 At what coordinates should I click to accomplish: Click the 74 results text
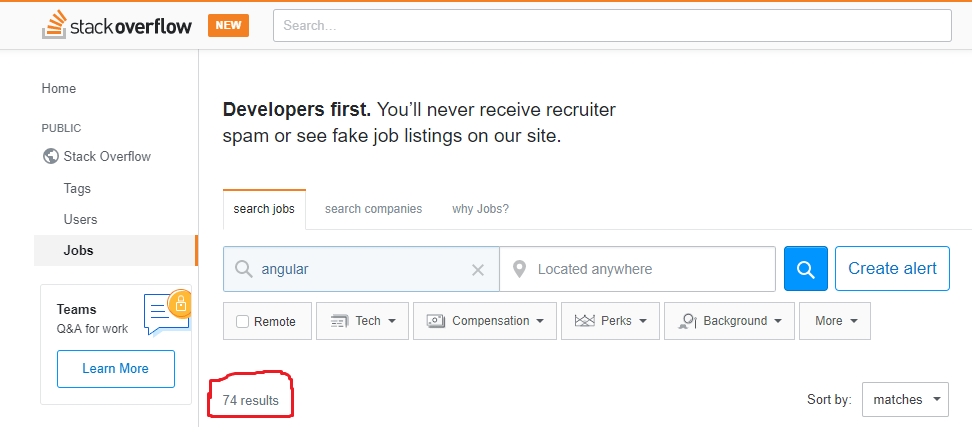250,400
